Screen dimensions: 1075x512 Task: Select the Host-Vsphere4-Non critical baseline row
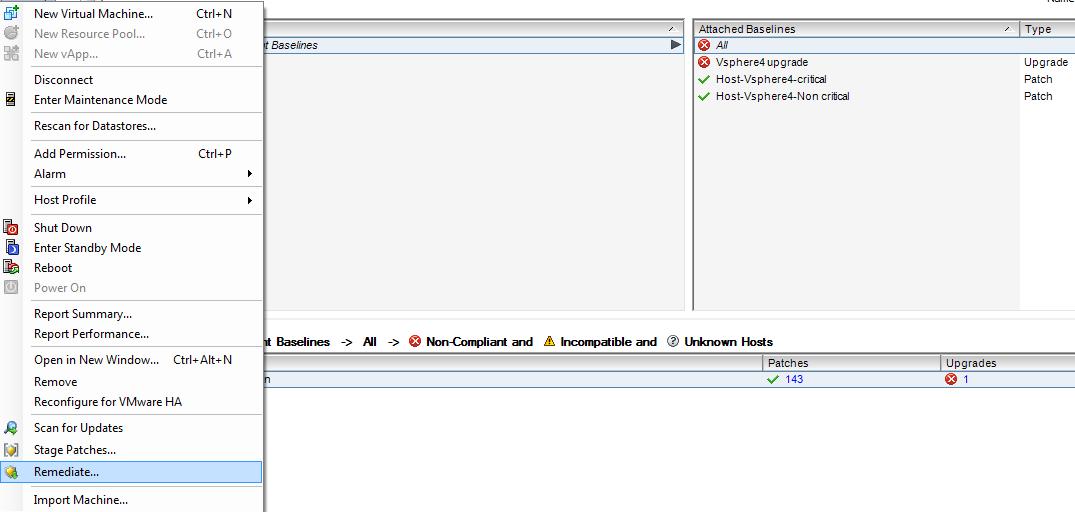click(x=884, y=96)
